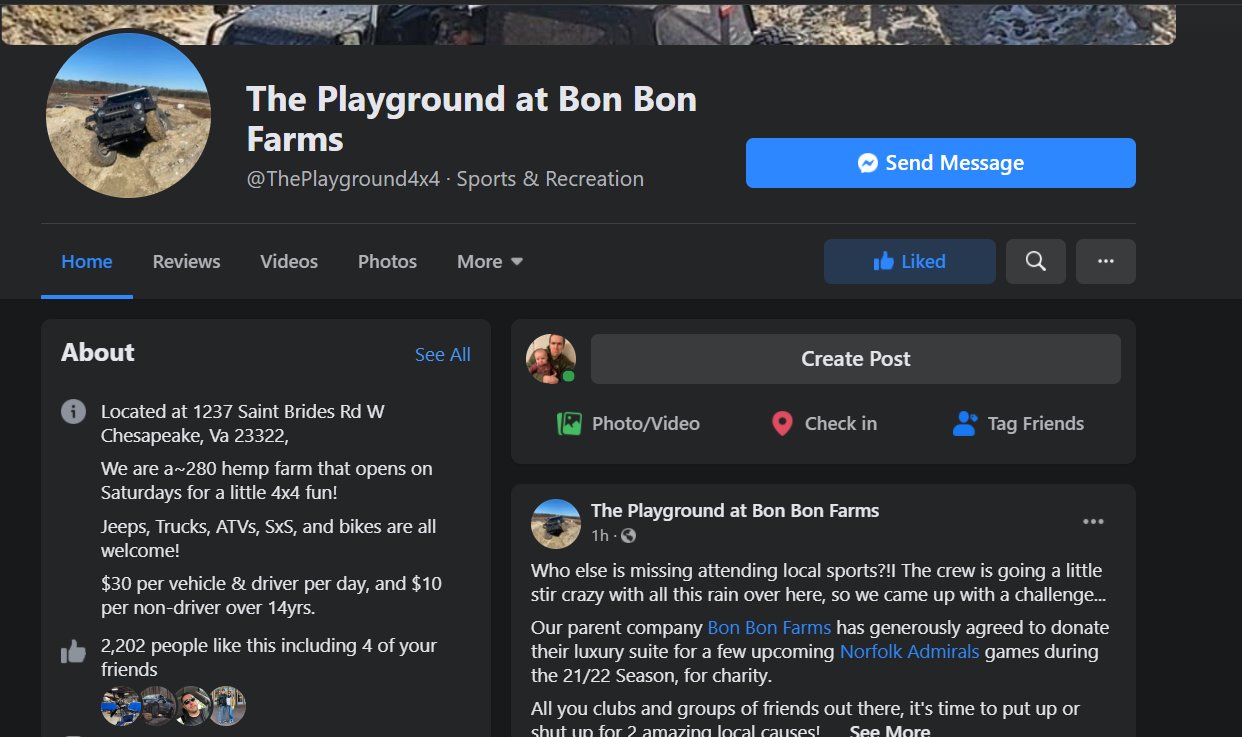Switch to the Reviews tab
Viewport: 1242px width, 737px height.
(x=186, y=262)
